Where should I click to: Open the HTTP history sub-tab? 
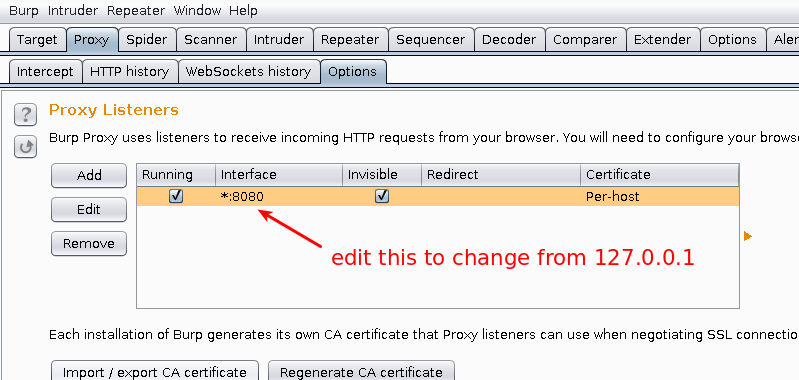click(x=129, y=72)
